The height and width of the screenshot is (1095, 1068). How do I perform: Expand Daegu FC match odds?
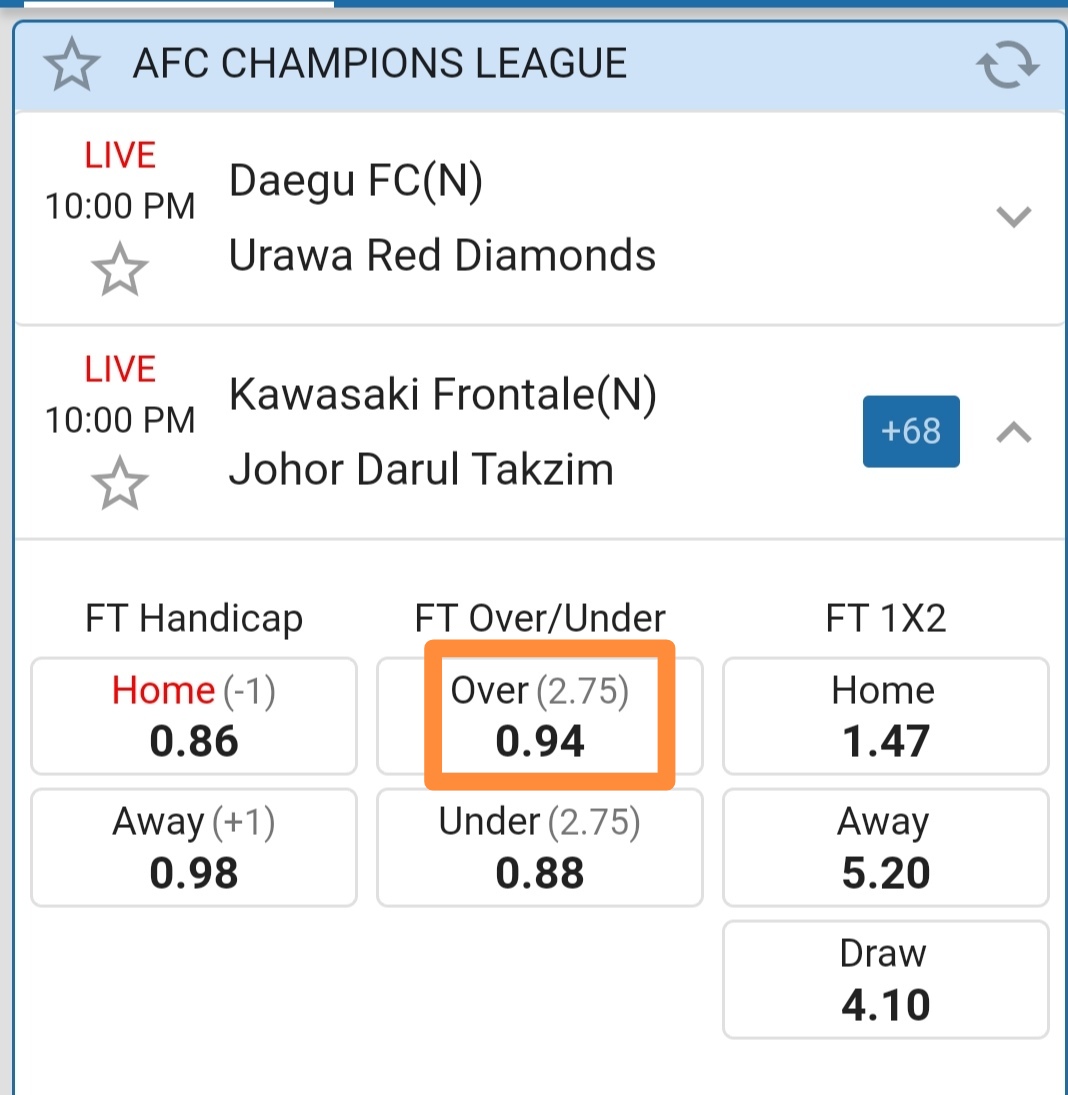[x=1014, y=216]
